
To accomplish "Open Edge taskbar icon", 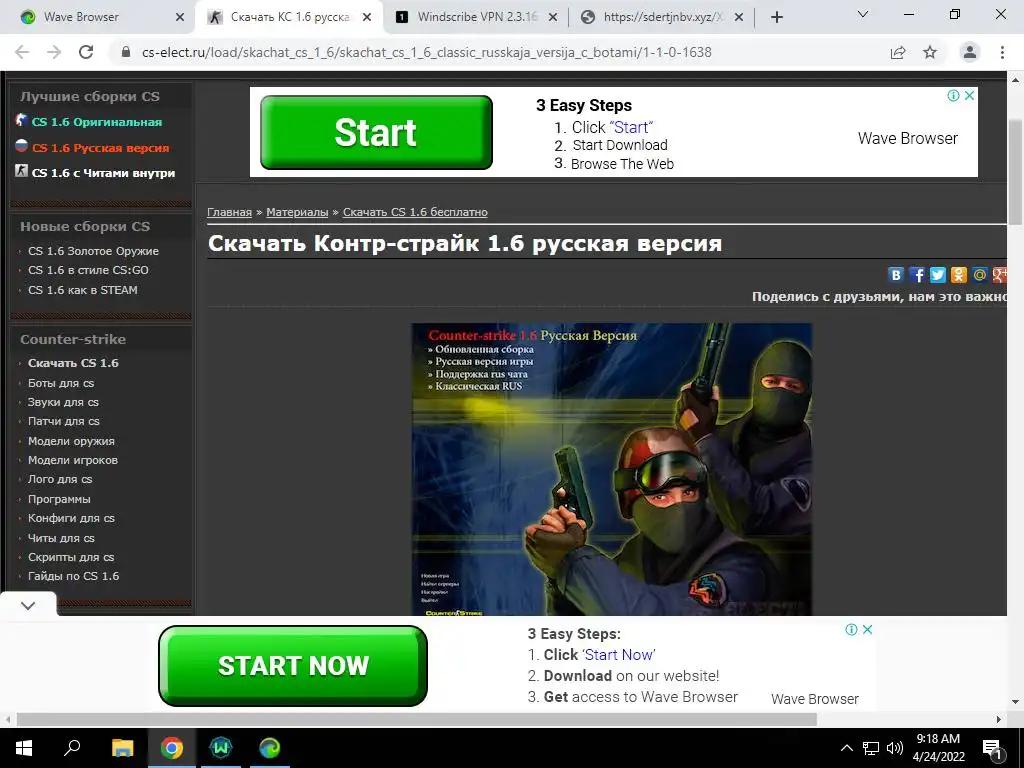I will coord(270,748).
